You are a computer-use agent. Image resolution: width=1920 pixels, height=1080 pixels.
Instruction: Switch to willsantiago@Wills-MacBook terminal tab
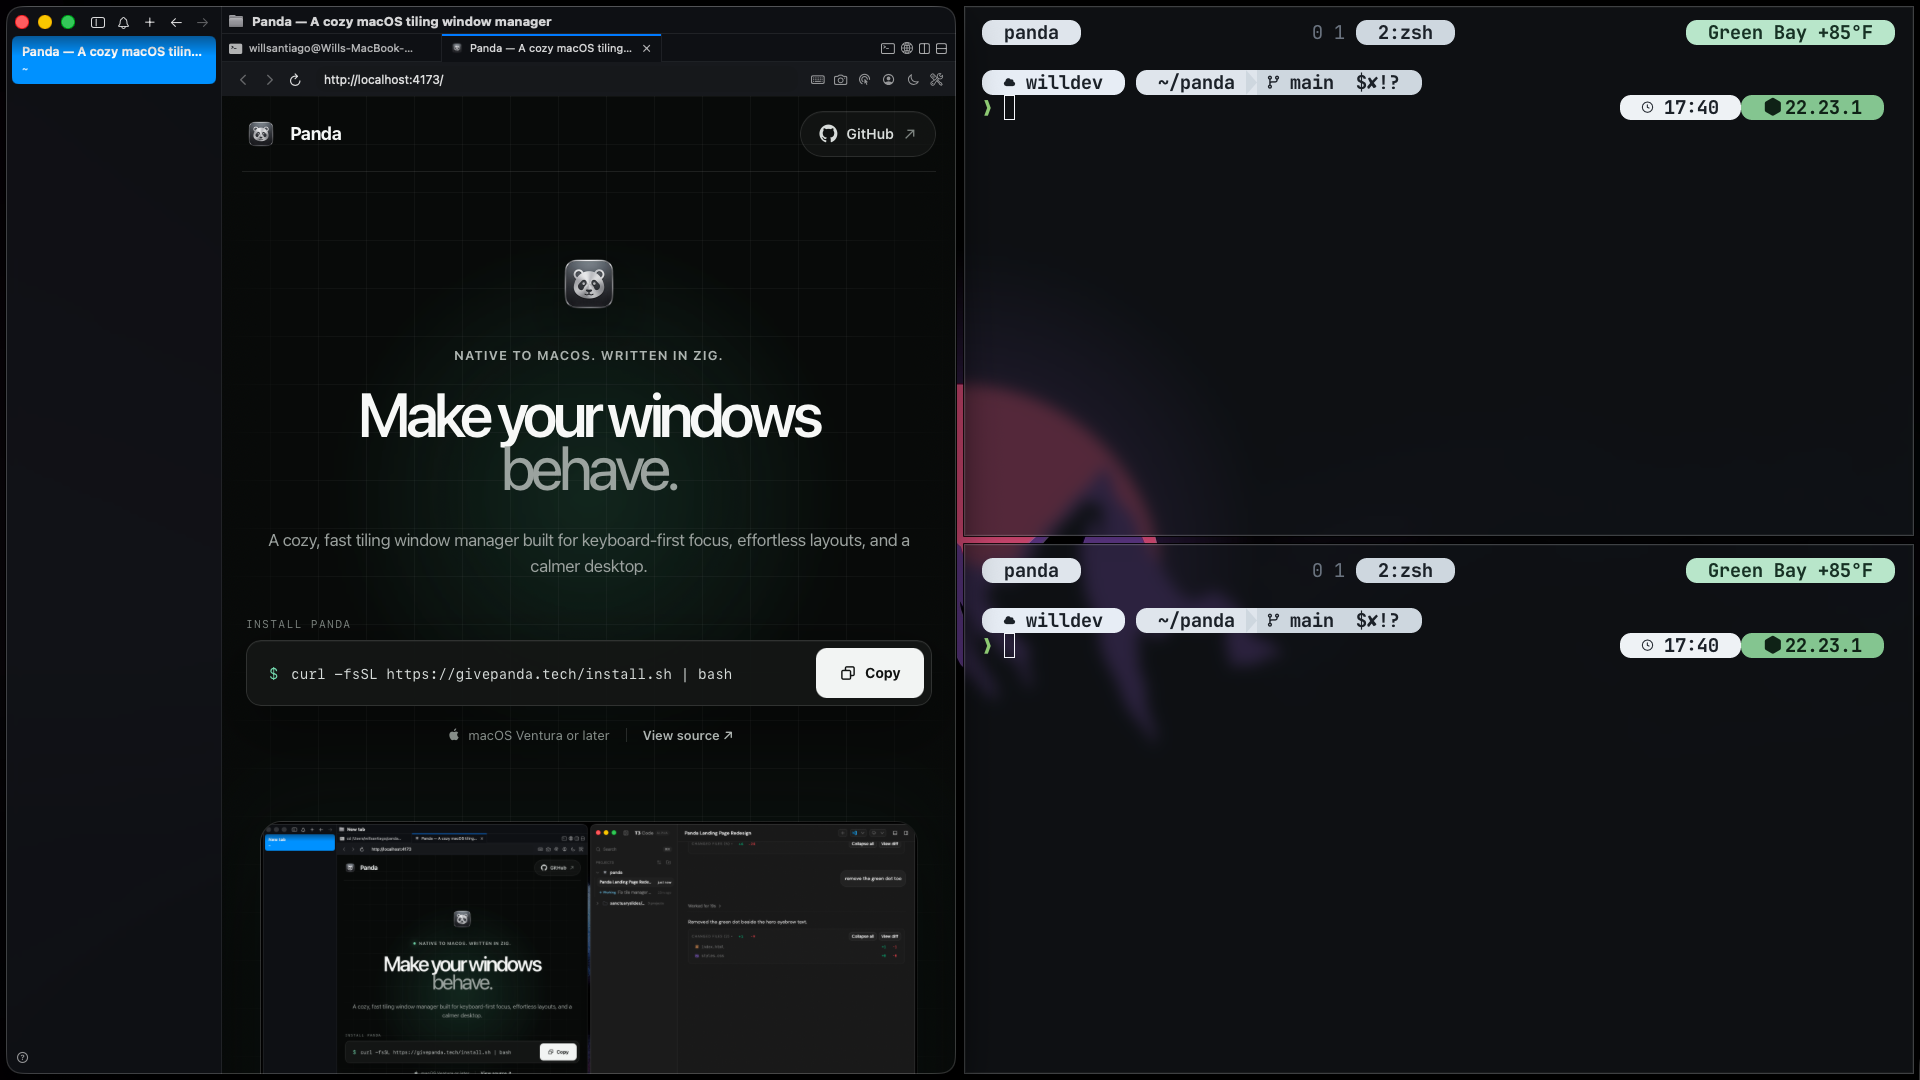pos(331,48)
